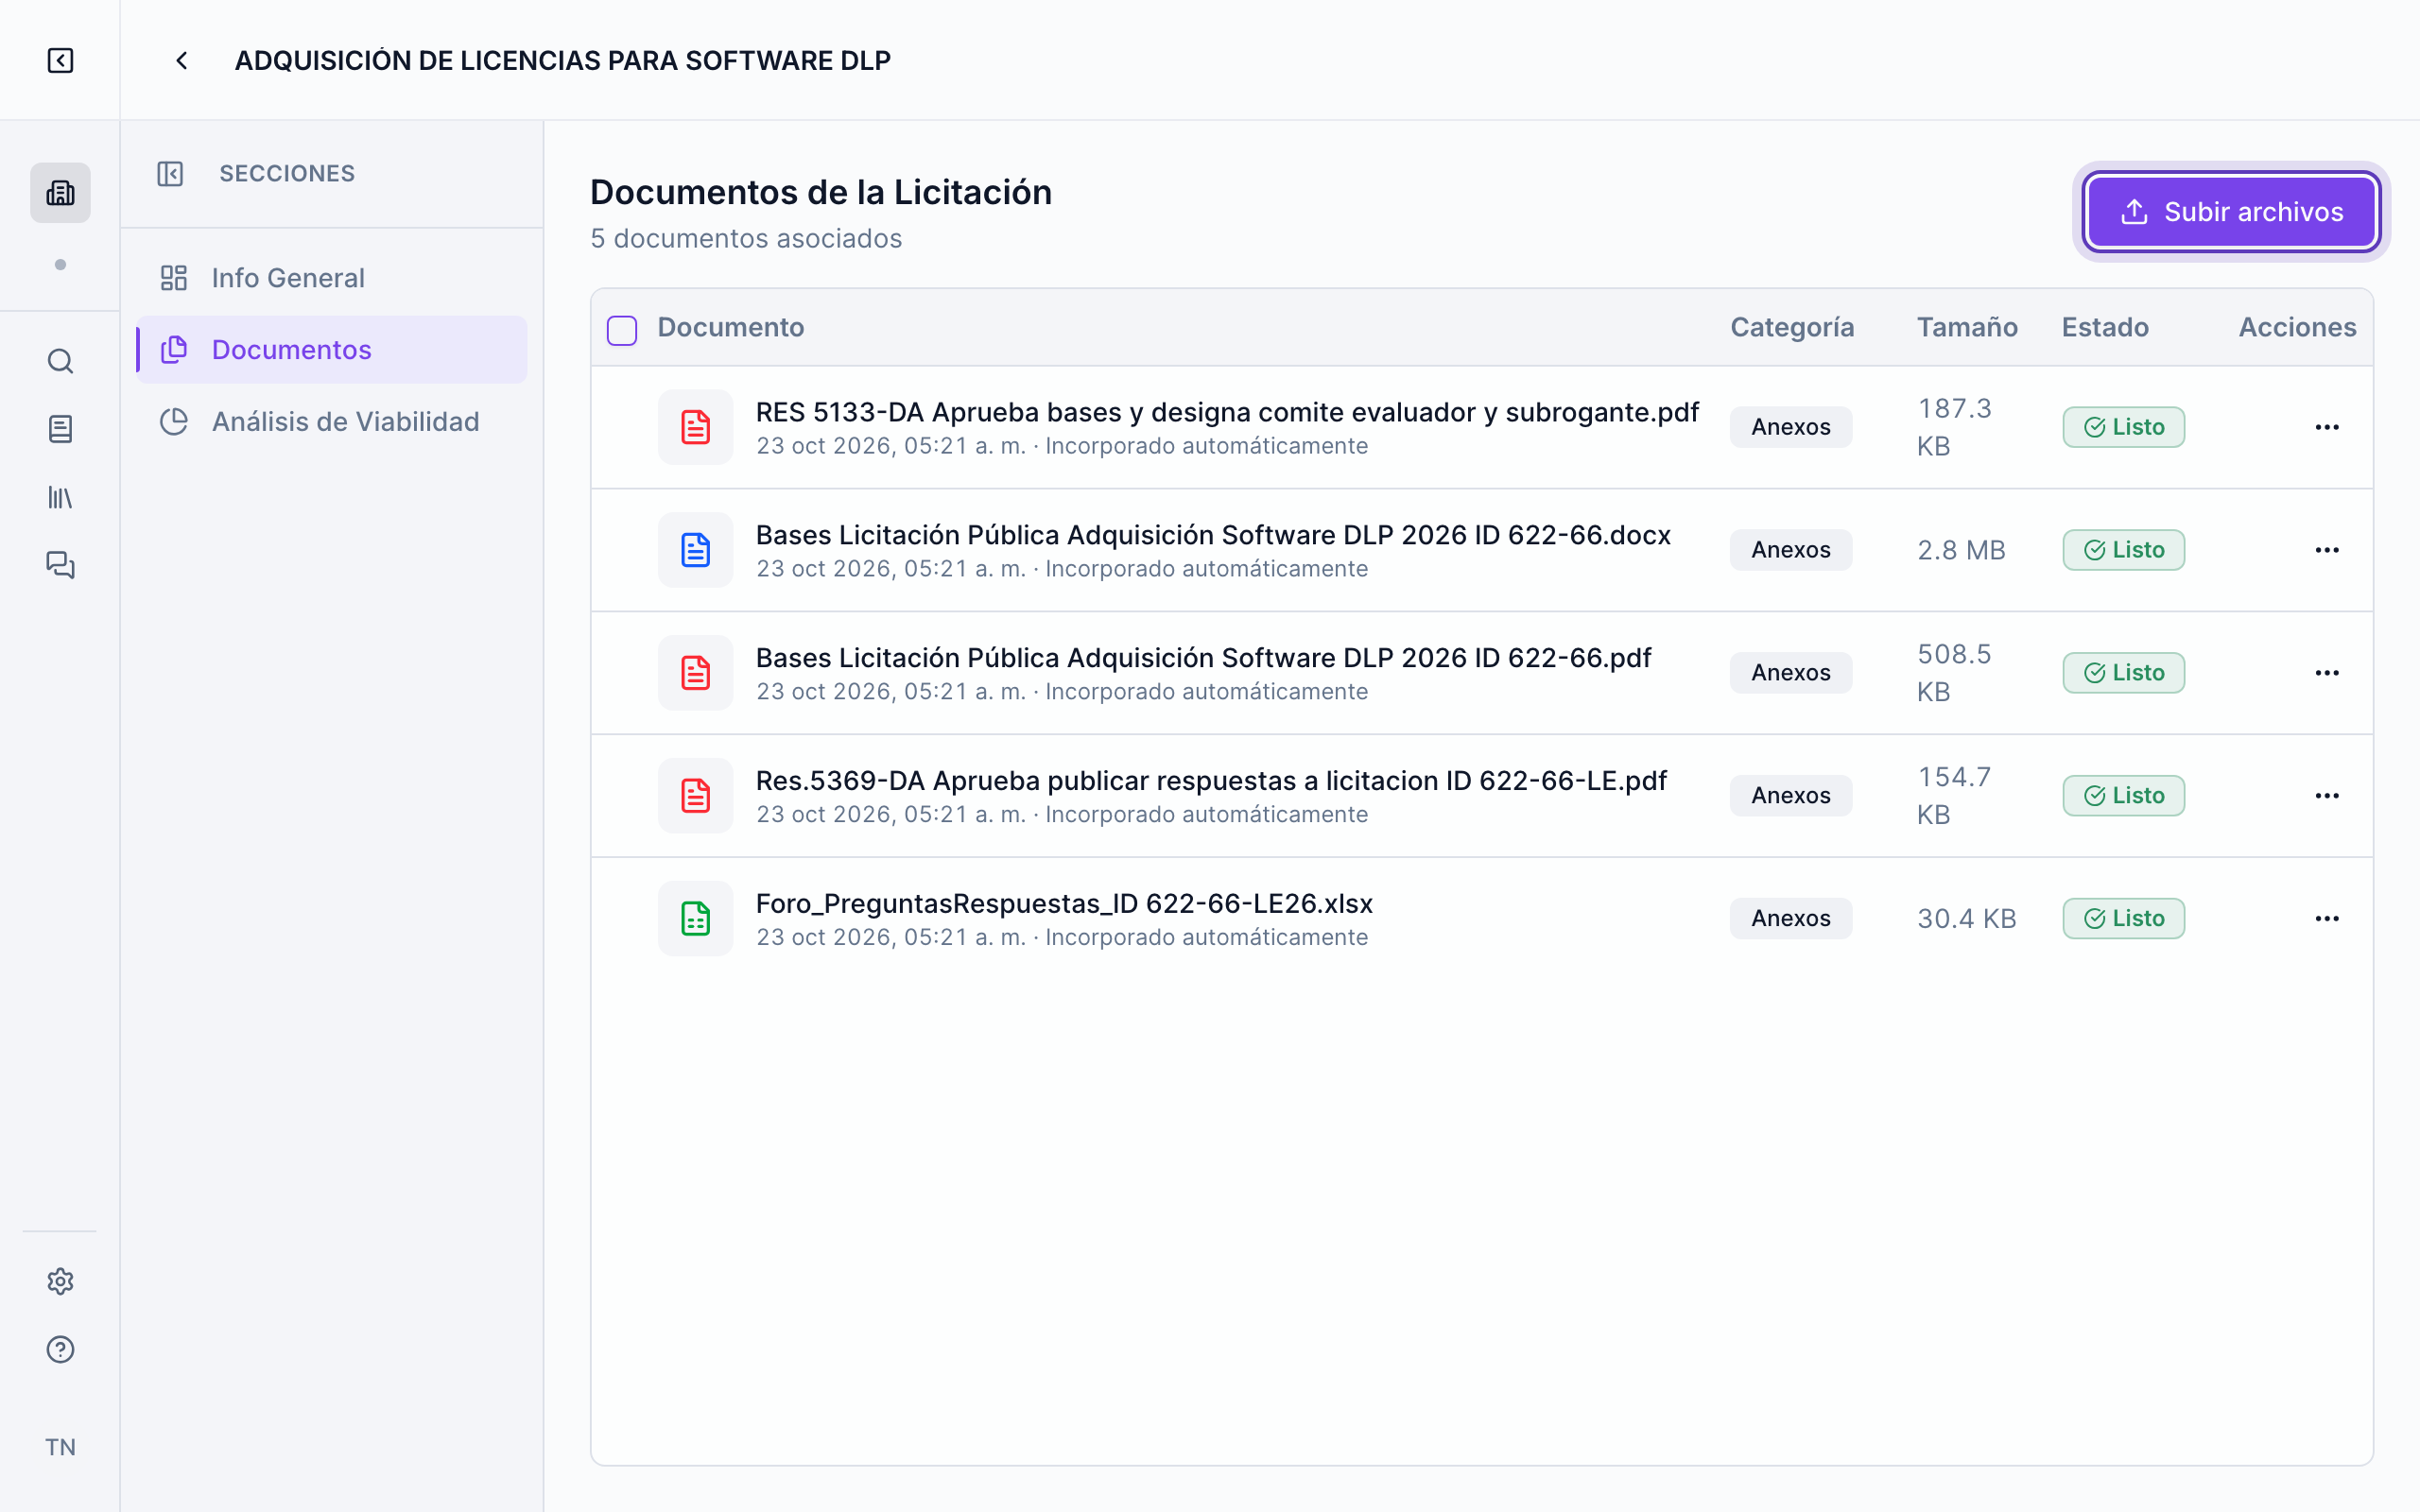The width and height of the screenshot is (2420, 1512).
Task: Click the PDF icon for Bases Licitación pdf
Action: click(x=695, y=673)
